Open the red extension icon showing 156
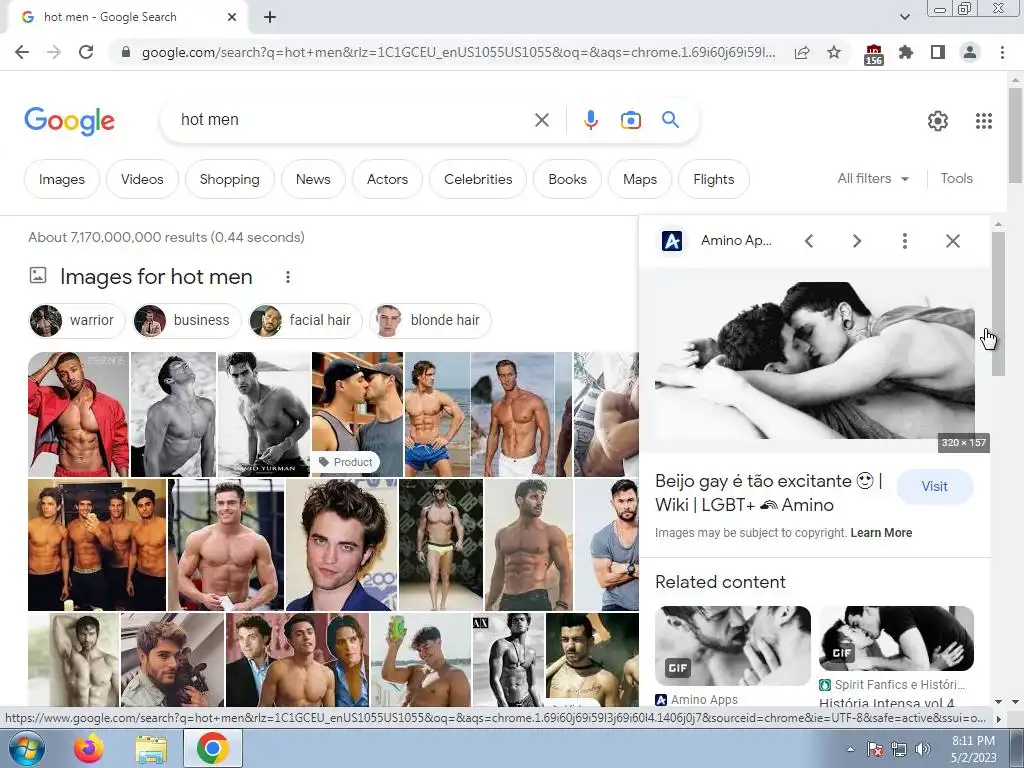The image size is (1024, 768). pyautogui.click(x=873, y=54)
